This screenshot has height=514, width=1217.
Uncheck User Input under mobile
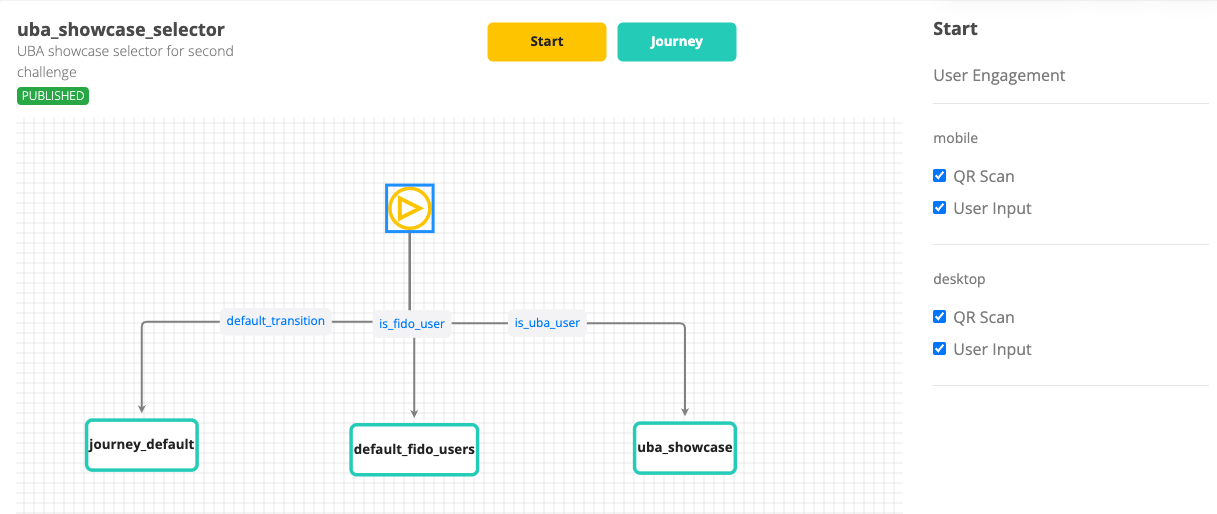point(939,208)
